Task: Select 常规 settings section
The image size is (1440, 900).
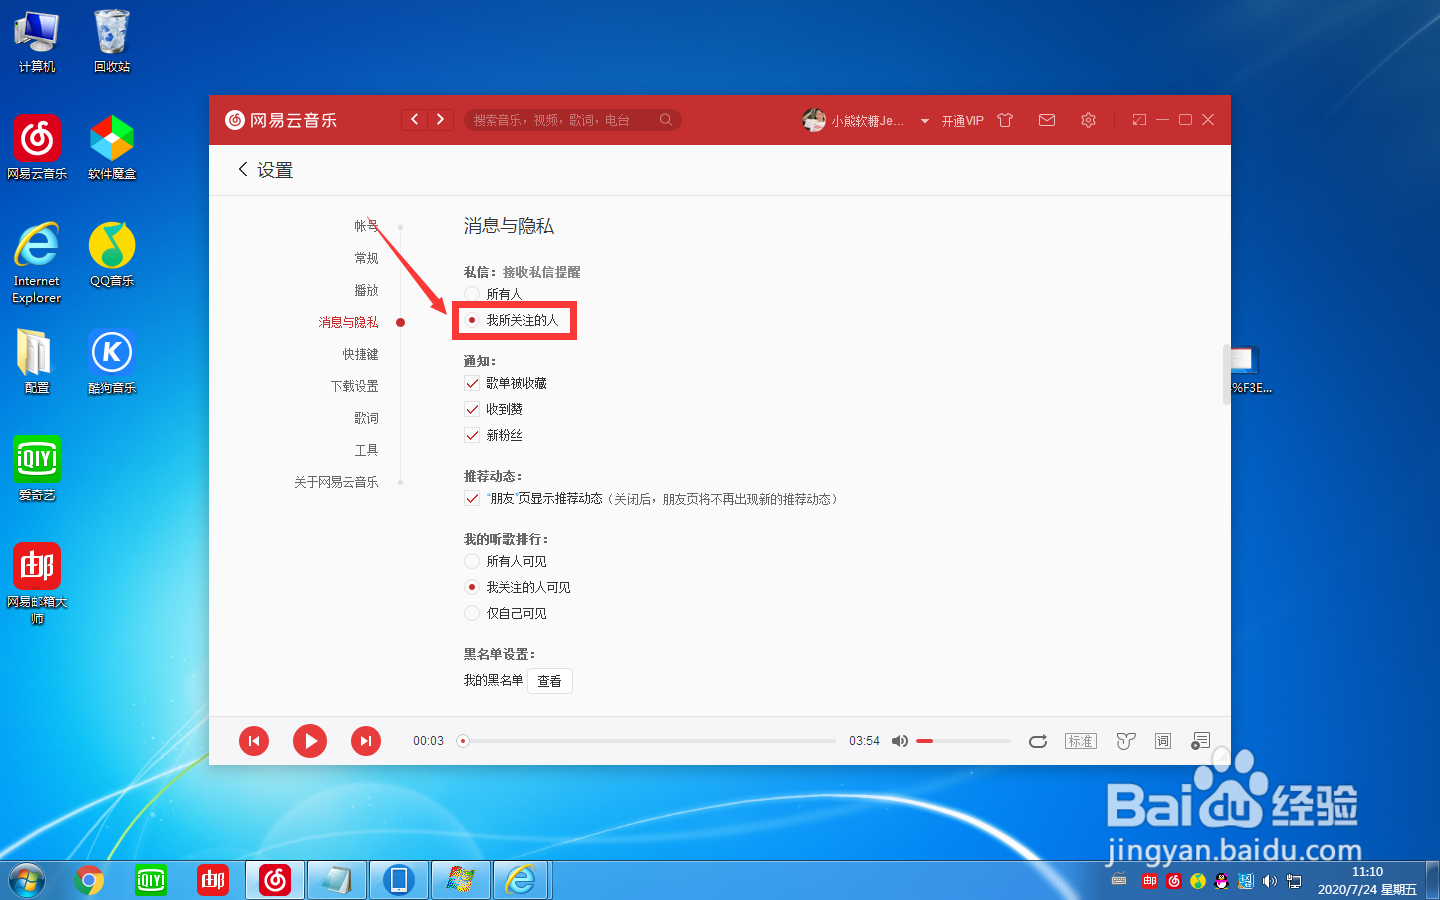Action: click(366, 258)
